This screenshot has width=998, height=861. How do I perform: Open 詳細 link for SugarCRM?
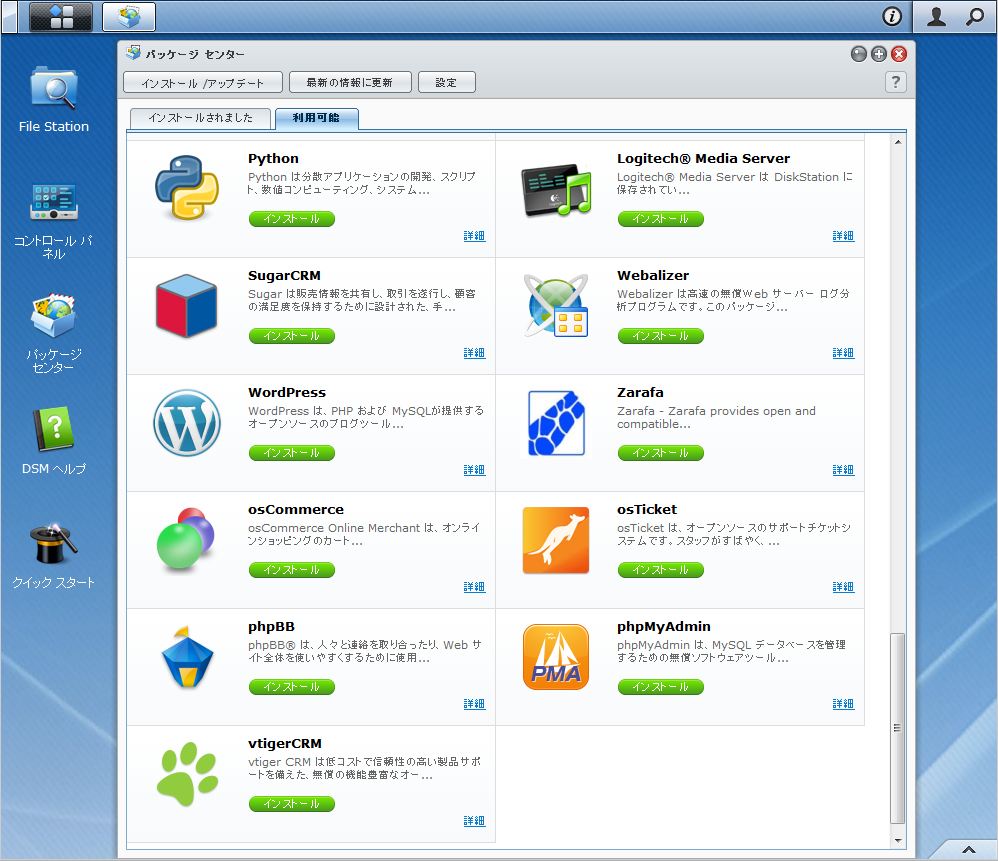click(x=474, y=353)
